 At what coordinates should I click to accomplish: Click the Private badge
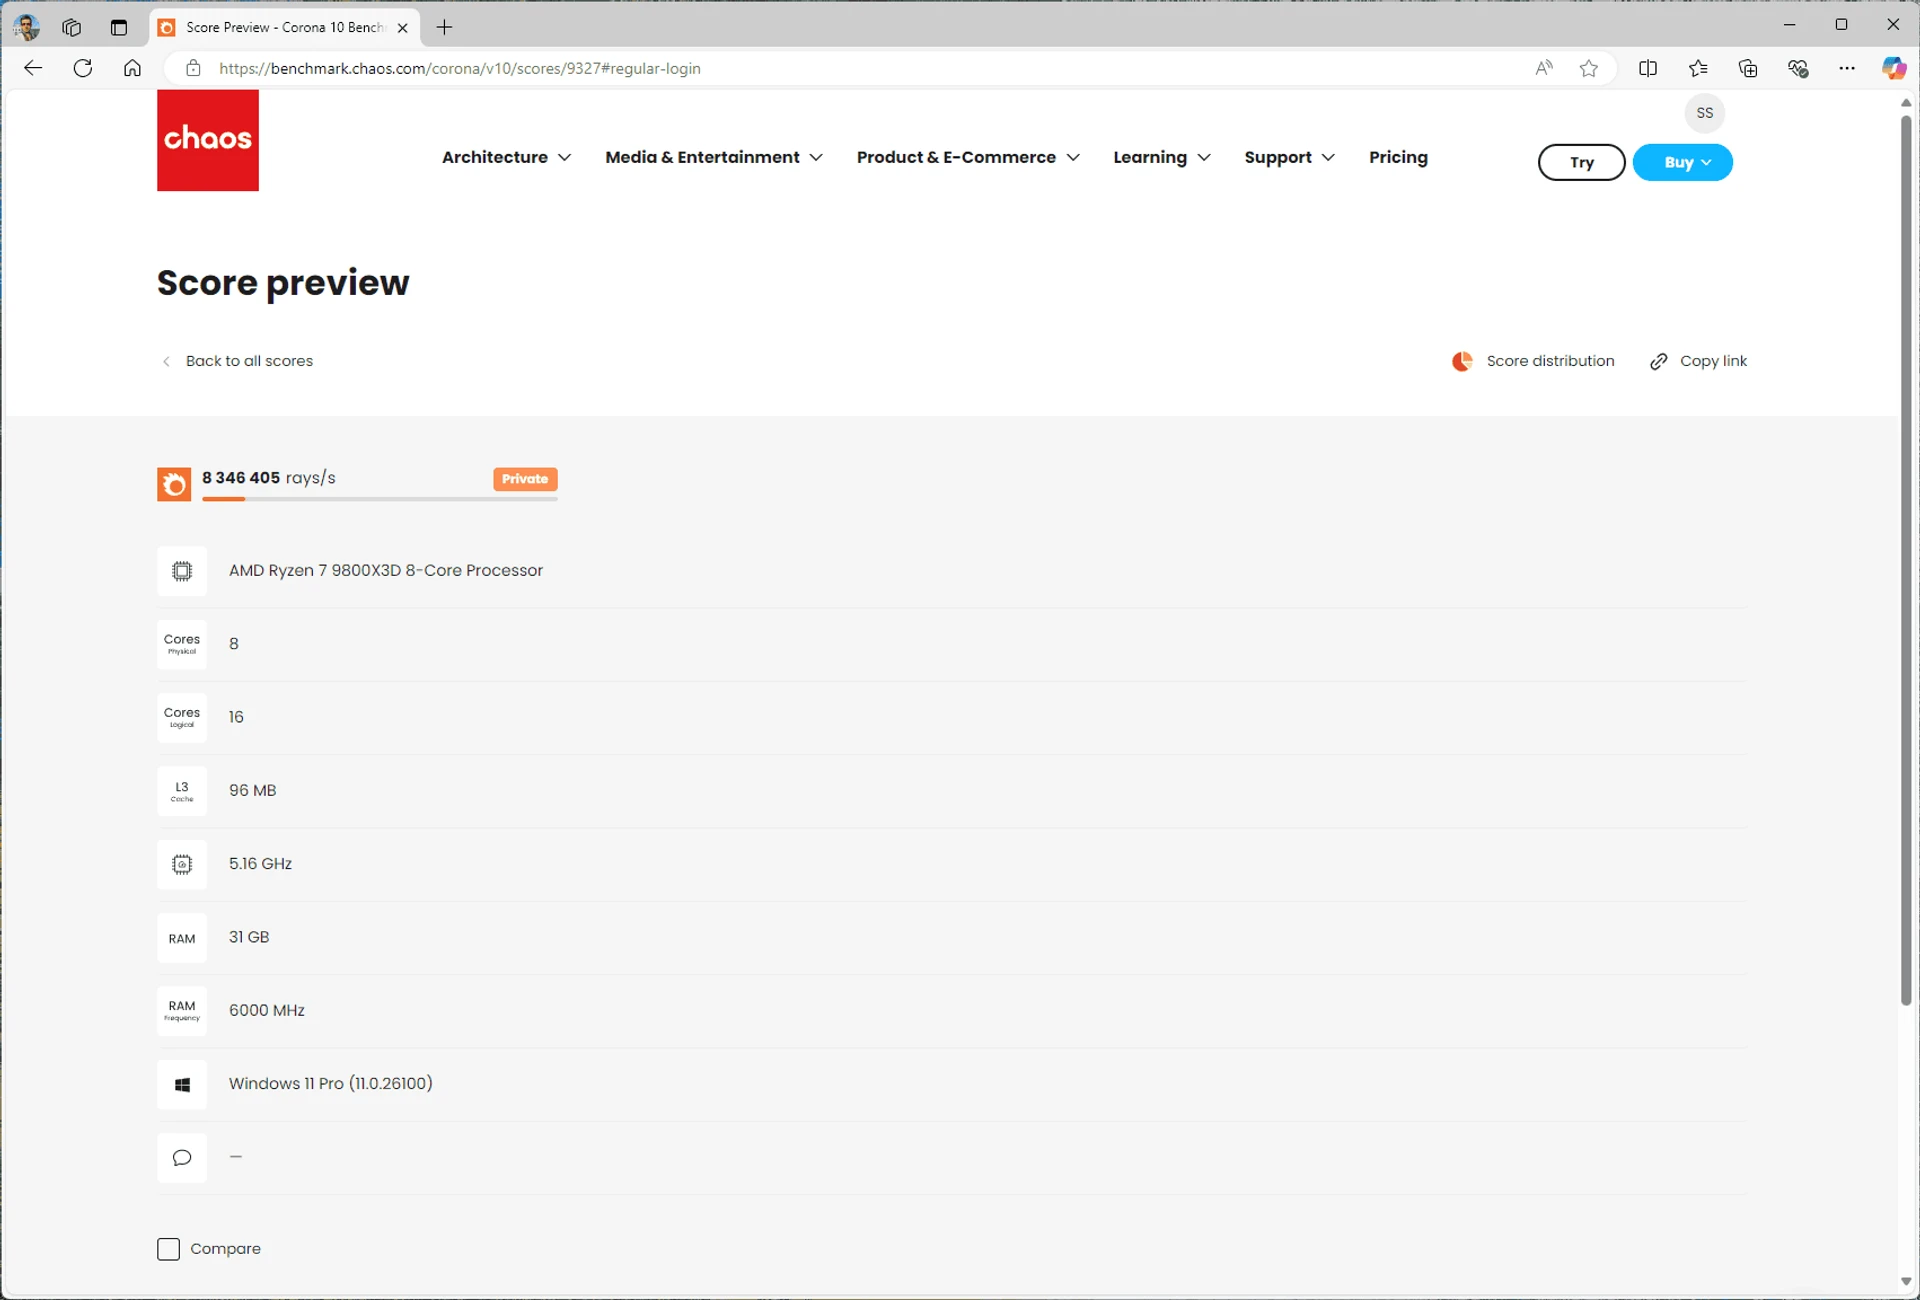click(x=525, y=479)
